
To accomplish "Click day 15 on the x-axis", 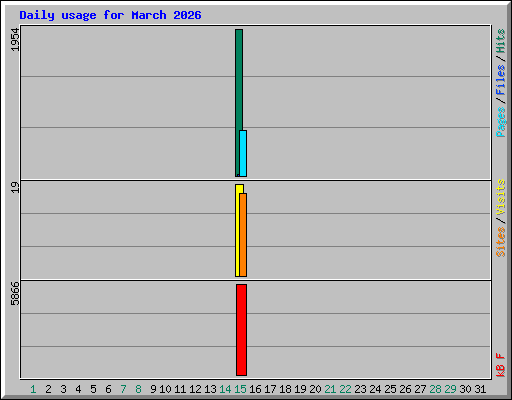I will coord(240,389).
